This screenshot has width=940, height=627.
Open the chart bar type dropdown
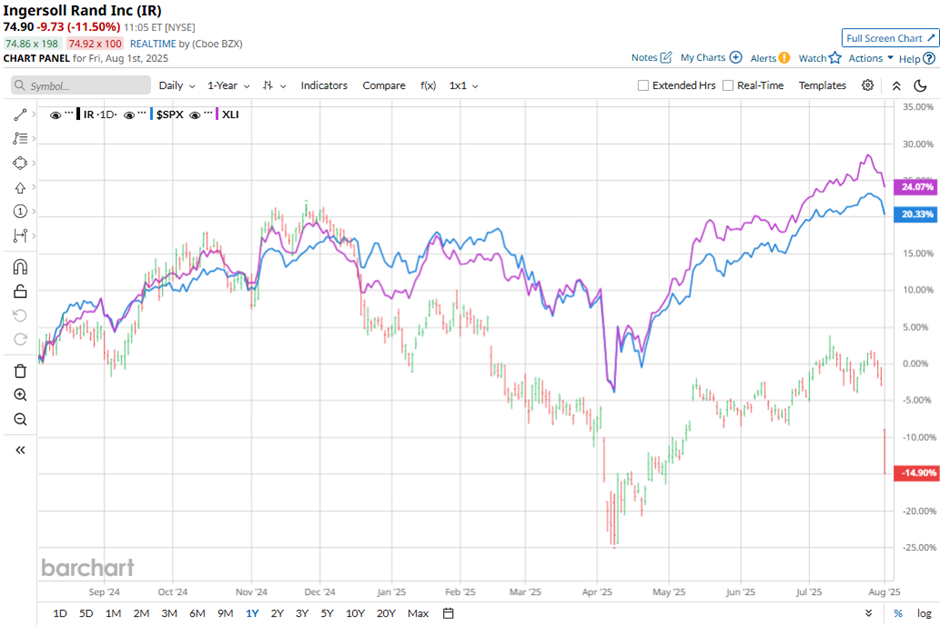(274, 86)
